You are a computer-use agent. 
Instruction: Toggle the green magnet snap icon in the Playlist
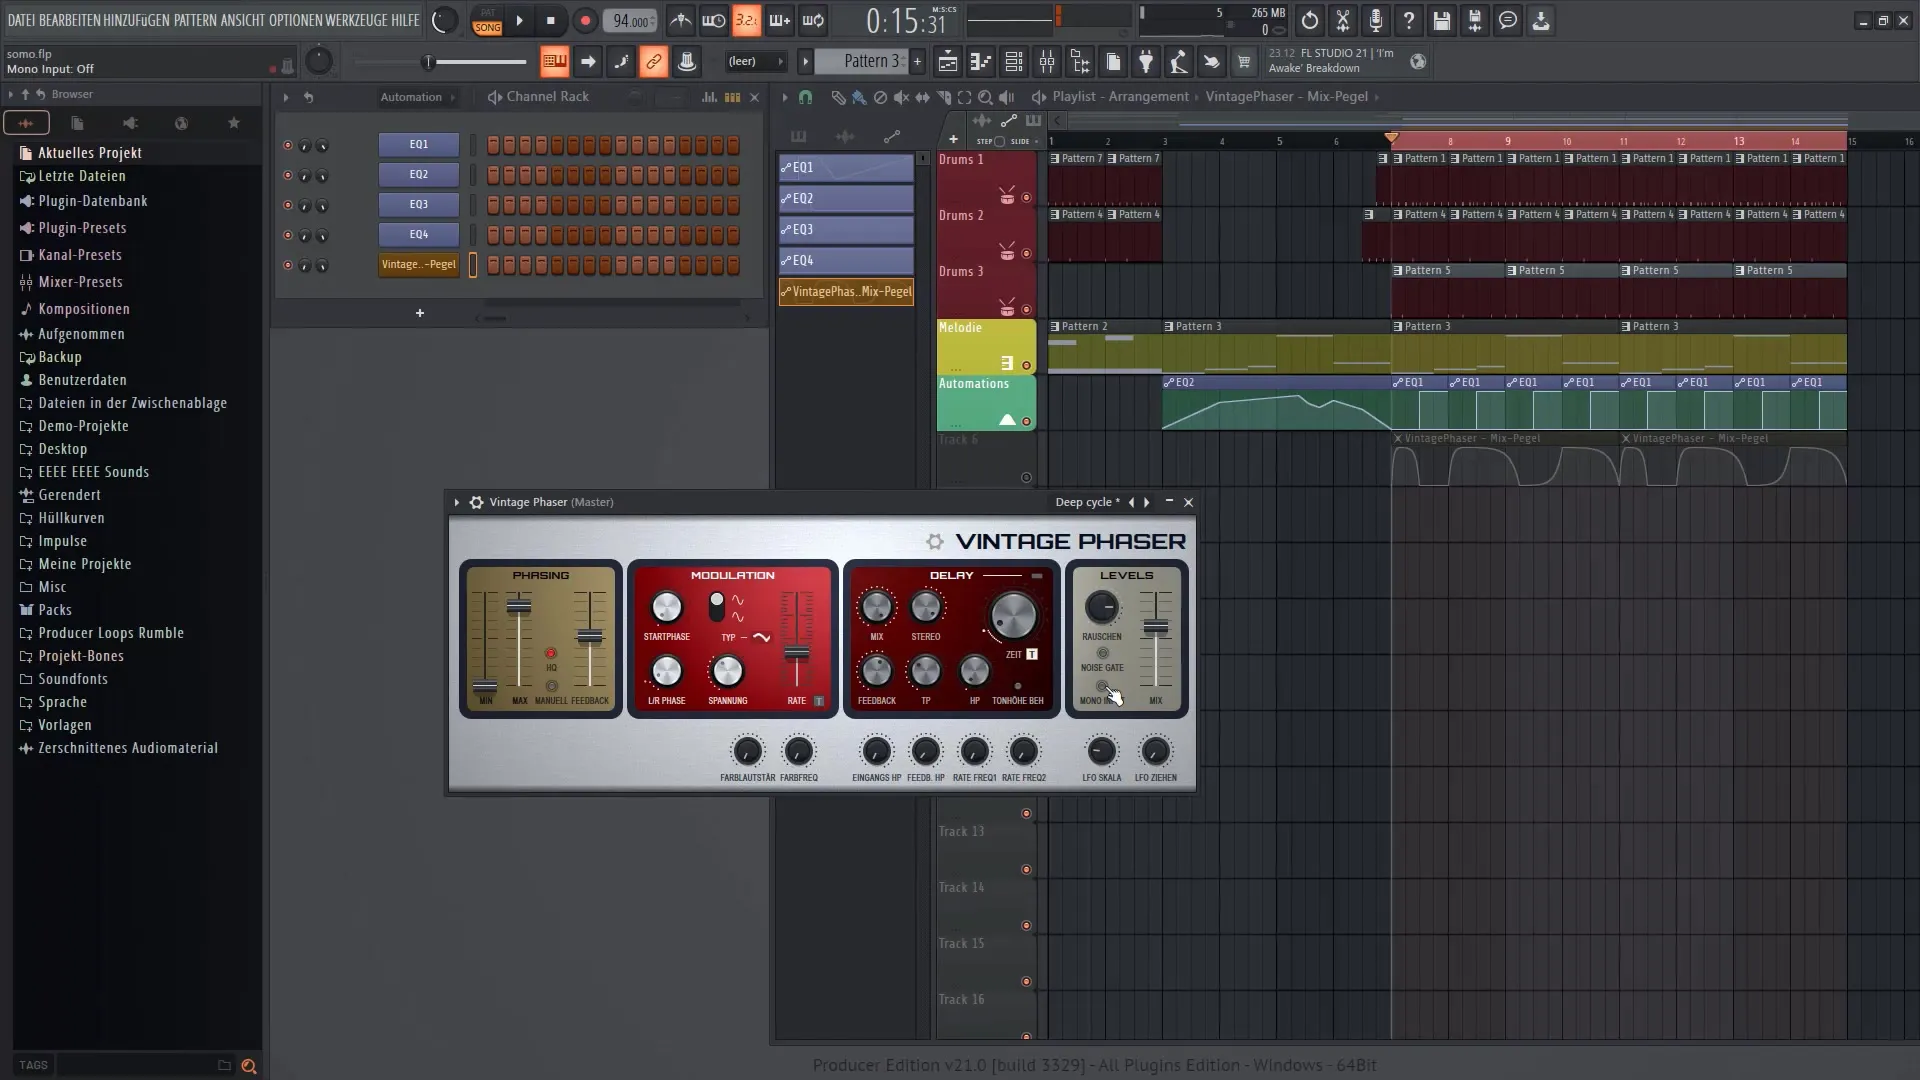tap(805, 97)
